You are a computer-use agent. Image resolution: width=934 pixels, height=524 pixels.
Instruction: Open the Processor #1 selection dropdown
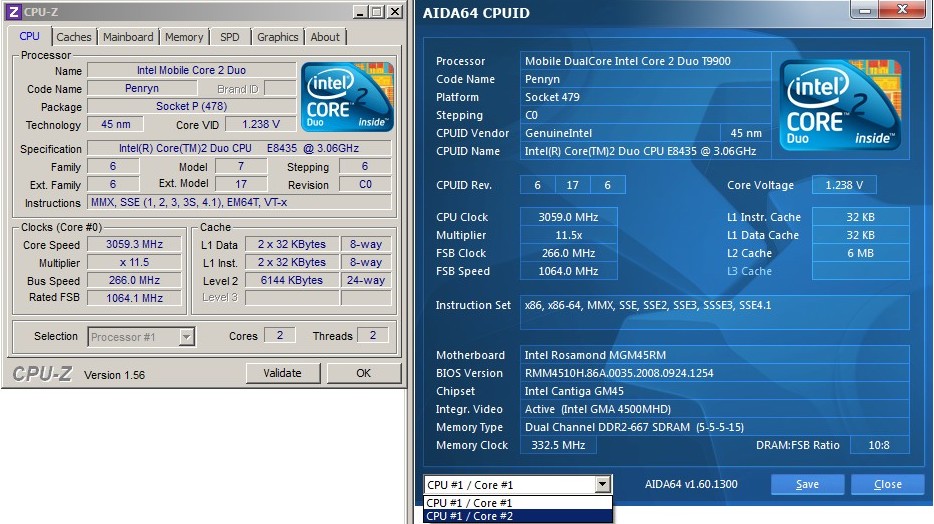coord(141,337)
